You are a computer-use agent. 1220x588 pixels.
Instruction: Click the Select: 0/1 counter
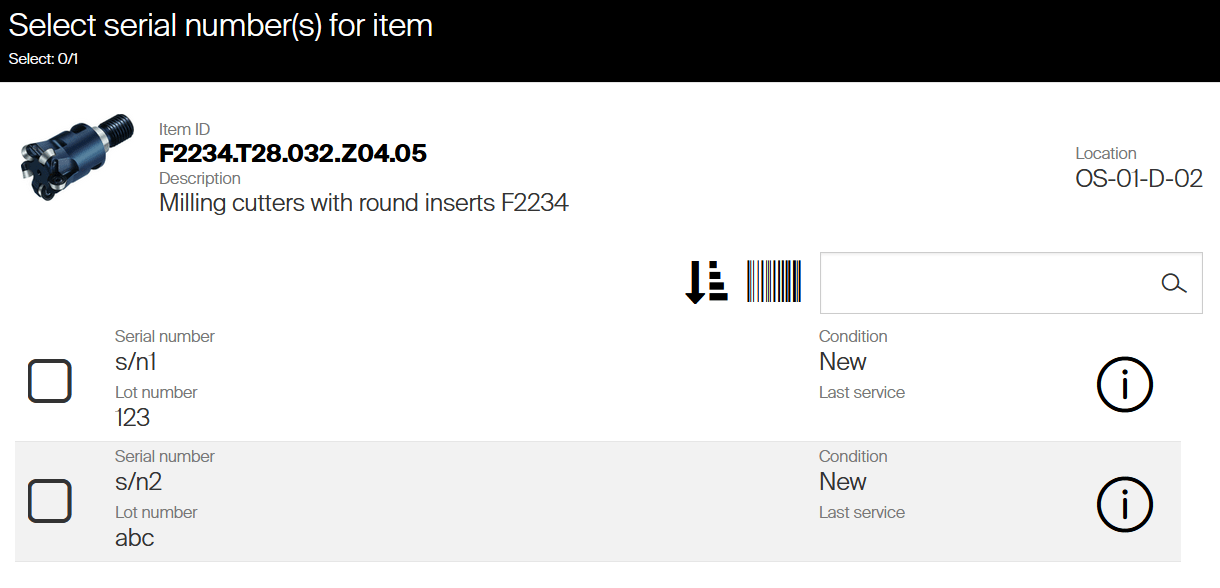(44, 59)
